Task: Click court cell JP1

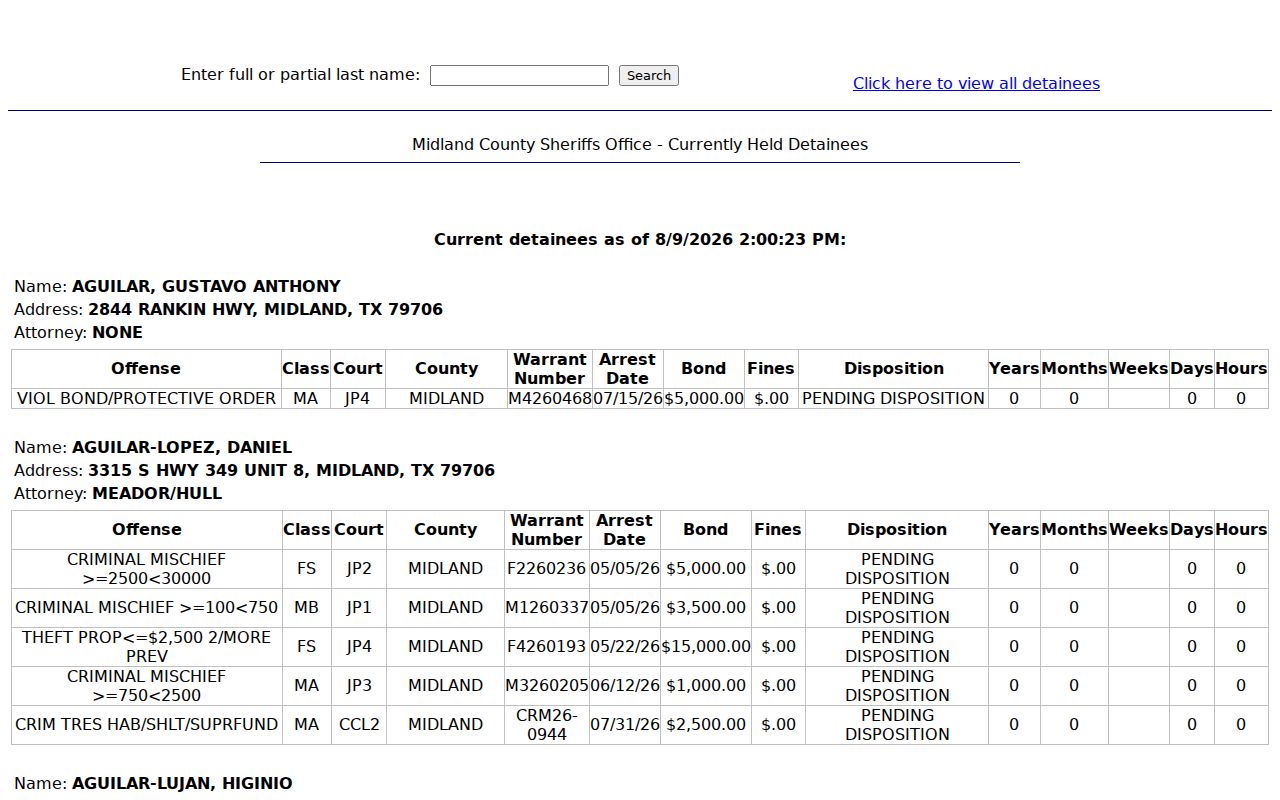Action: [x=359, y=607]
